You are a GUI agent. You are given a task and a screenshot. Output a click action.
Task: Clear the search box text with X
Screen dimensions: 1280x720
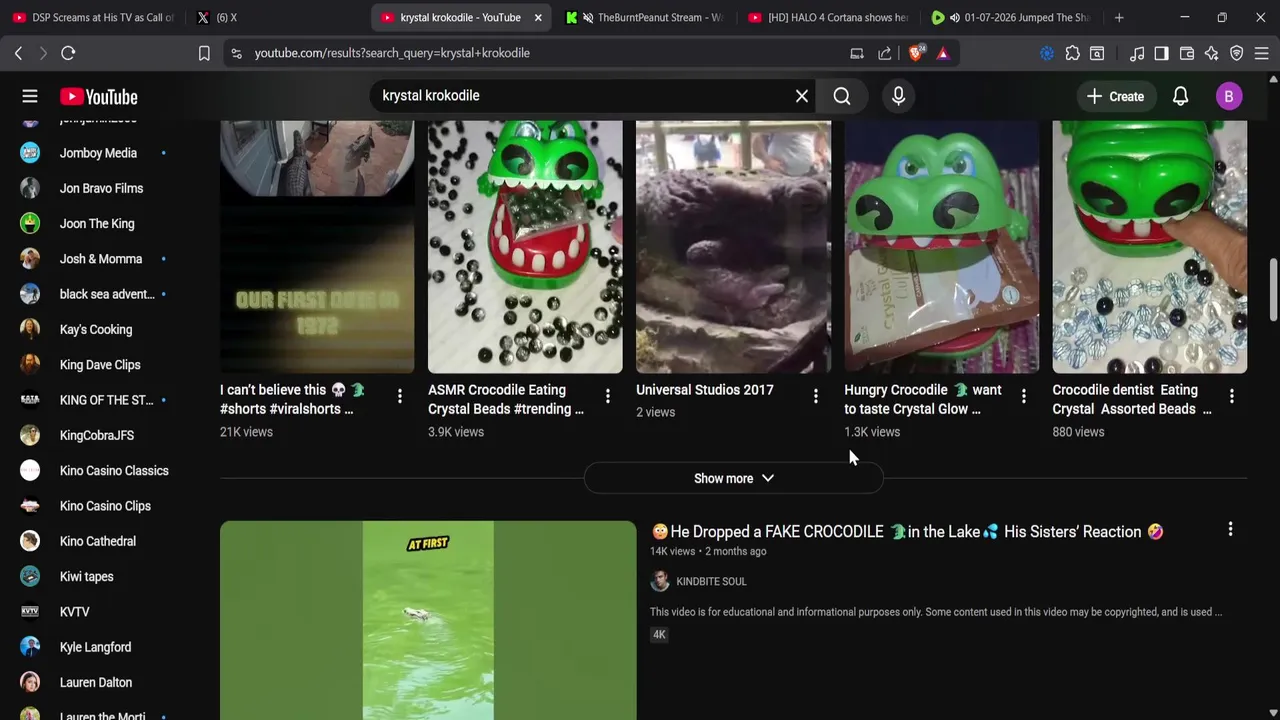point(802,96)
